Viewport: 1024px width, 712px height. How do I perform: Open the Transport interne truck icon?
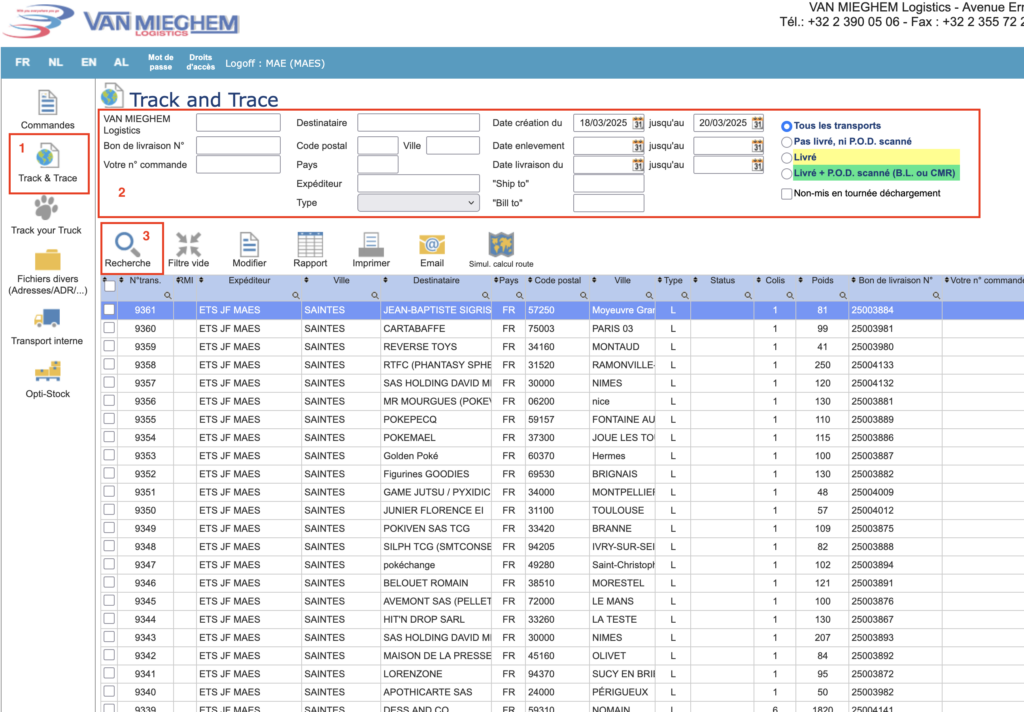pos(47,319)
